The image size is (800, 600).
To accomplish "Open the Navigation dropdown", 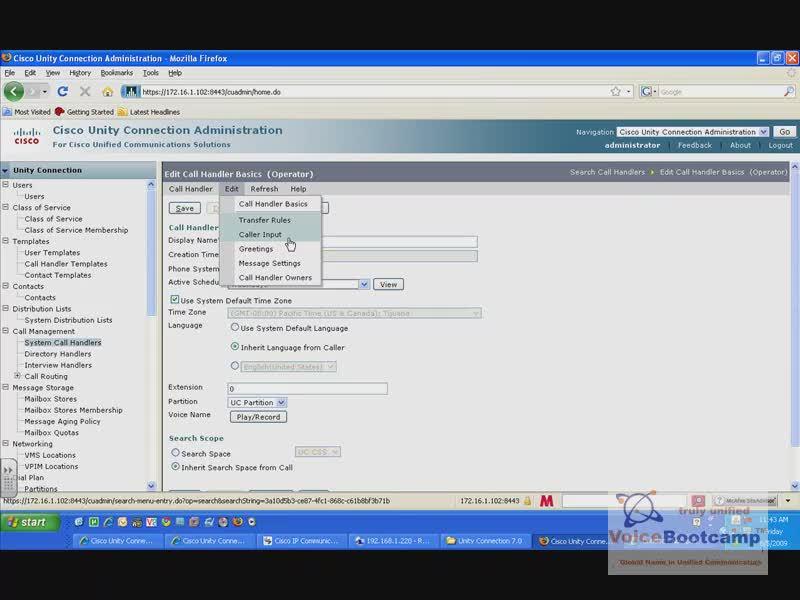I will click(692, 132).
